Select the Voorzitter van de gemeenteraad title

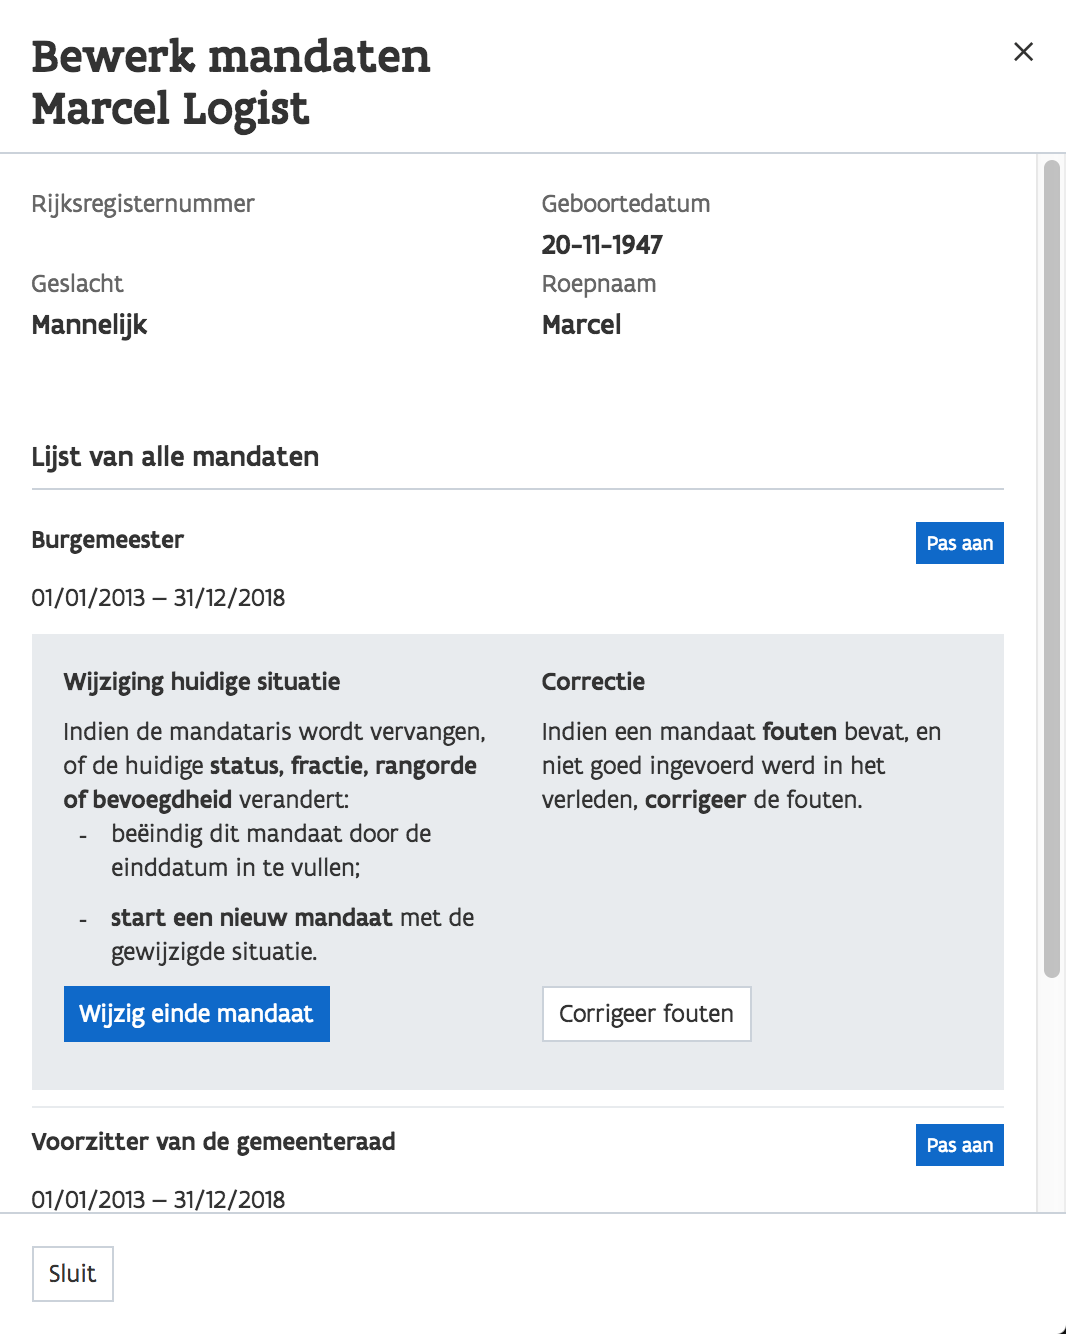pyautogui.click(x=213, y=1142)
